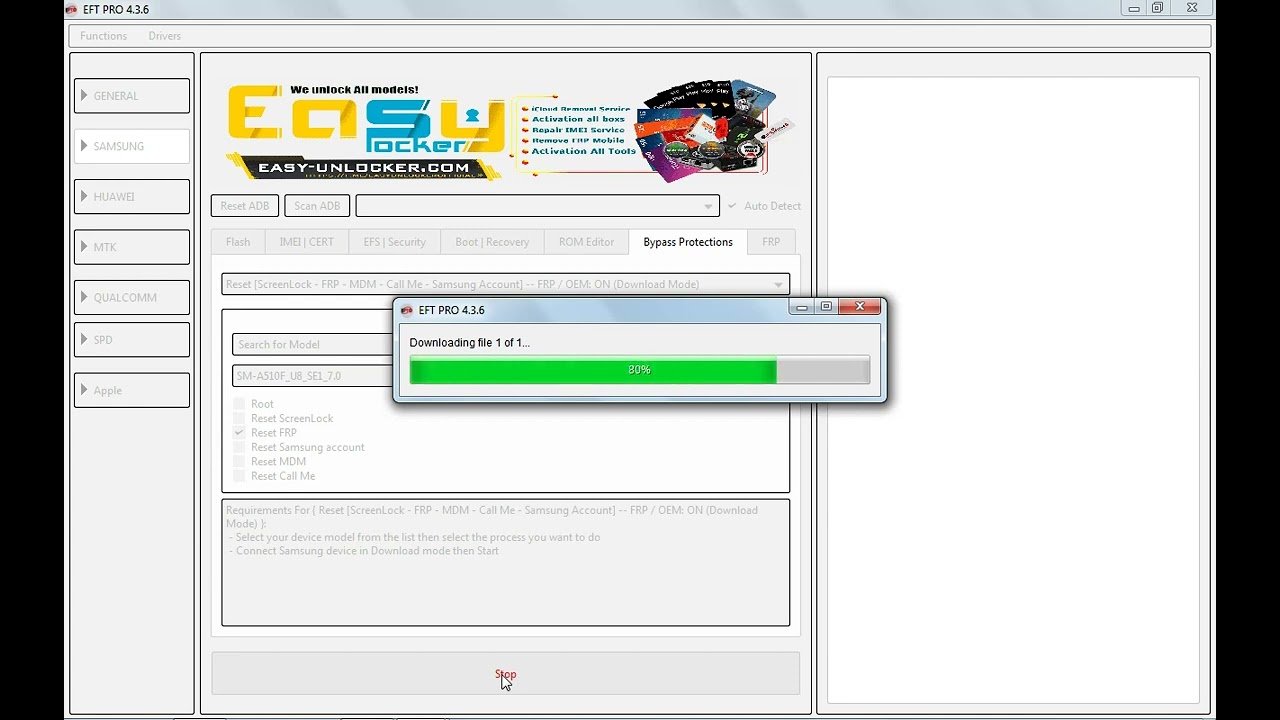
Task: Toggle the Reset Call Me checkbox
Action: click(x=239, y=476)
